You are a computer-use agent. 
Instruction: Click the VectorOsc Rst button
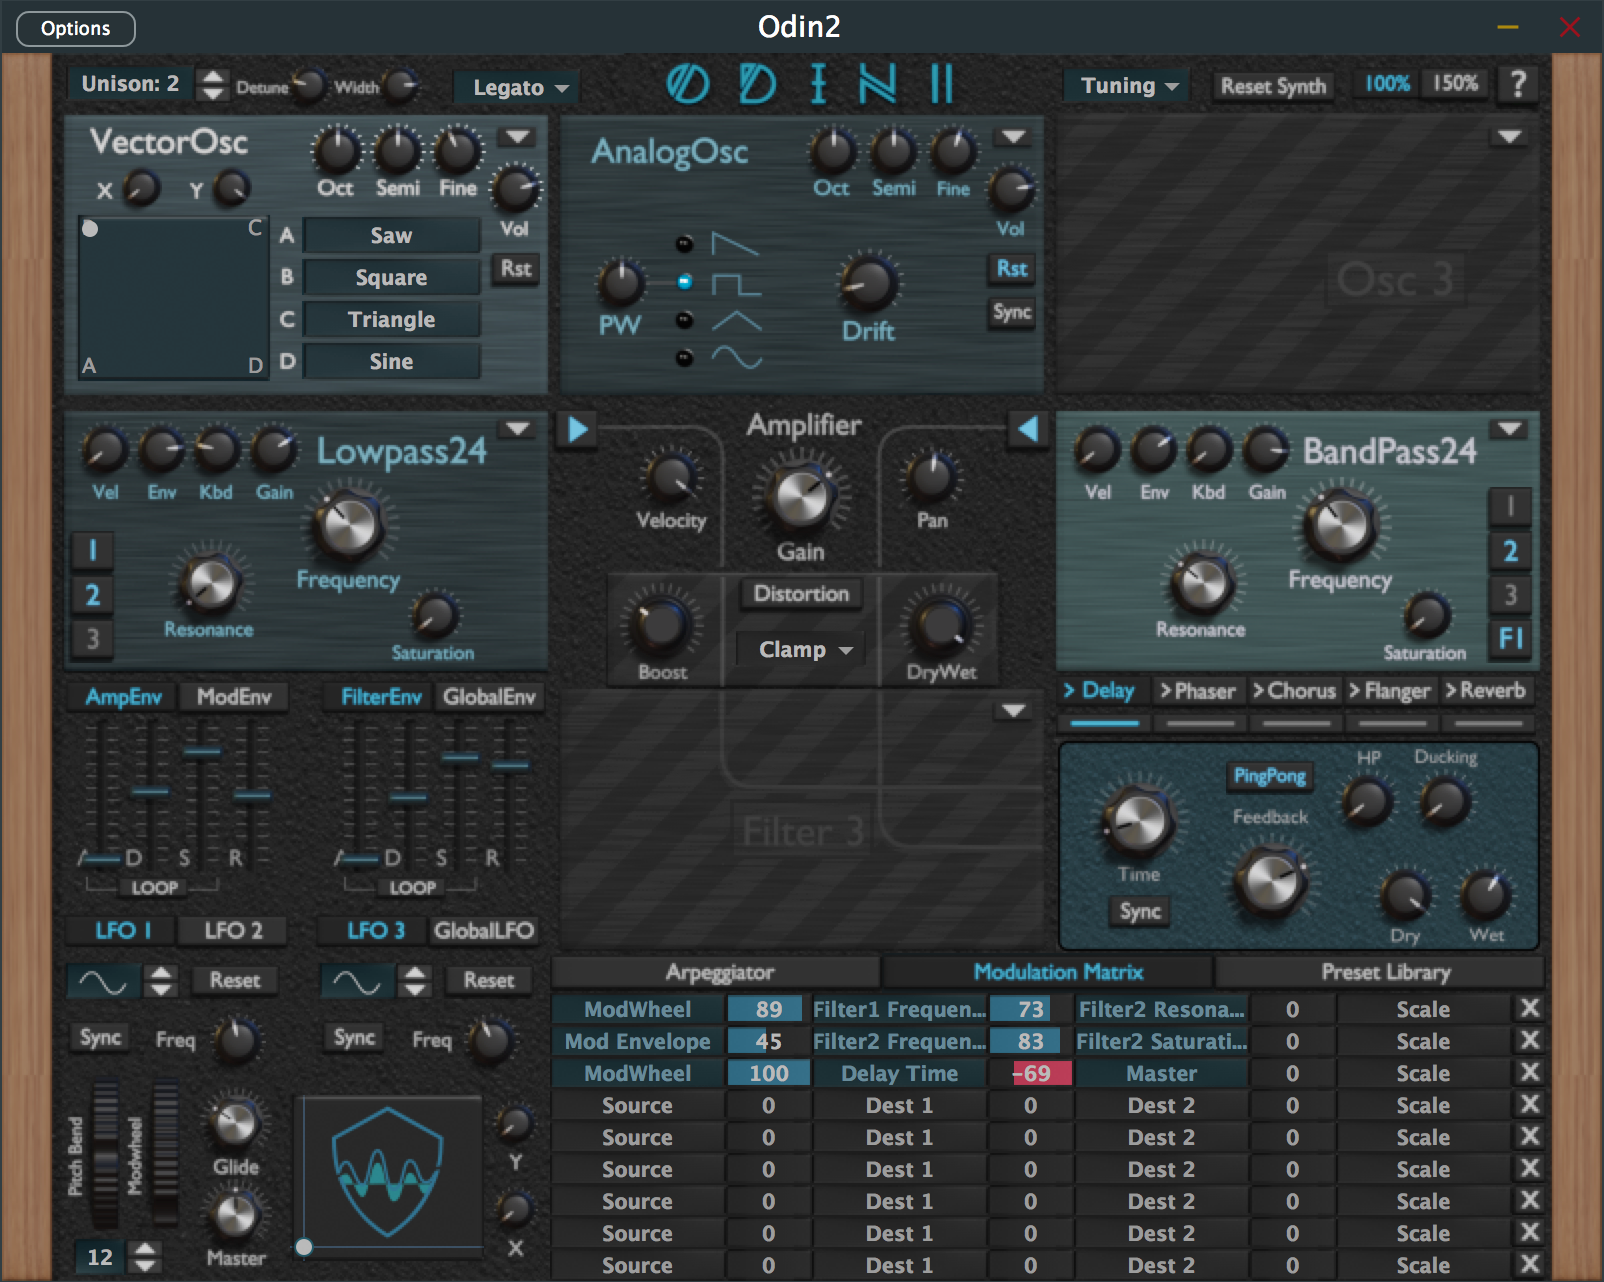(x=516, y=269)
